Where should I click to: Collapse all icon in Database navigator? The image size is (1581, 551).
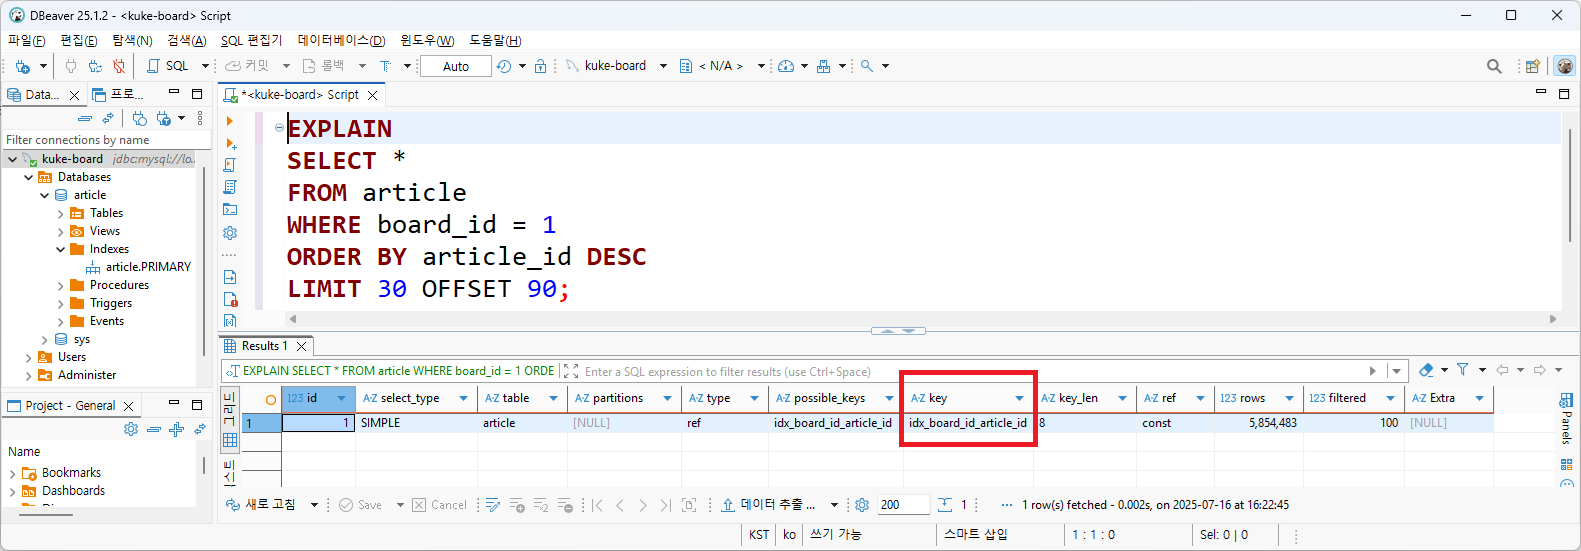coord(85,118)
